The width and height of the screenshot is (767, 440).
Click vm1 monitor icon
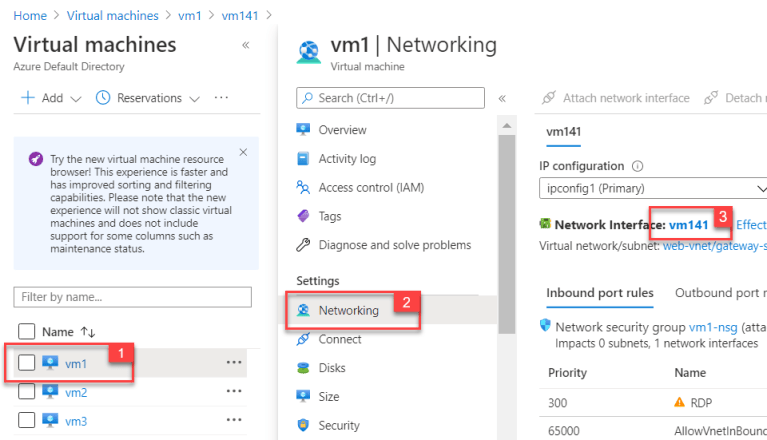pos(50,363)
